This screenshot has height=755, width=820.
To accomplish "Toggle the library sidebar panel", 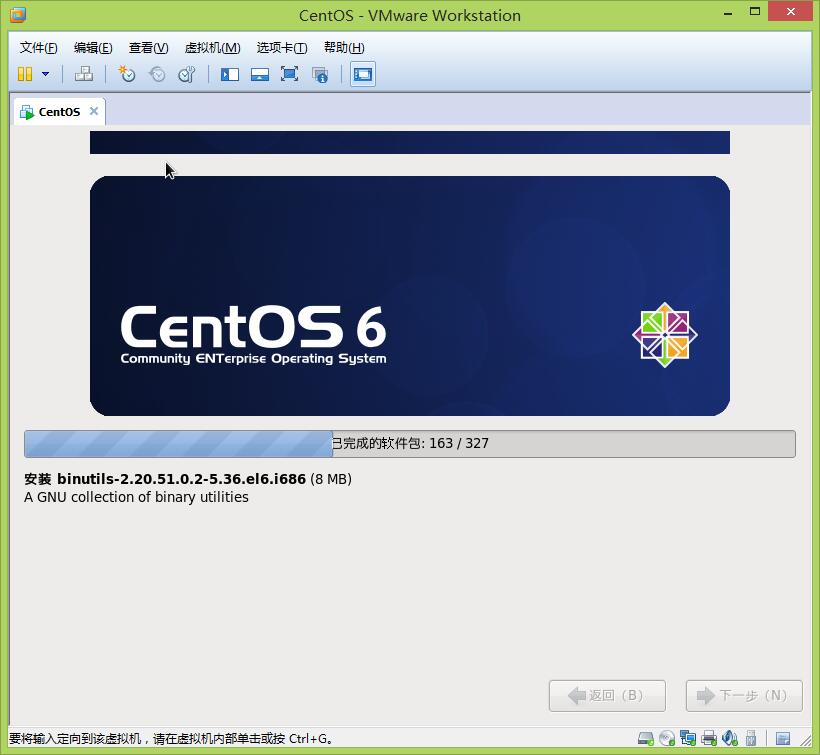I will click(230, 74).
